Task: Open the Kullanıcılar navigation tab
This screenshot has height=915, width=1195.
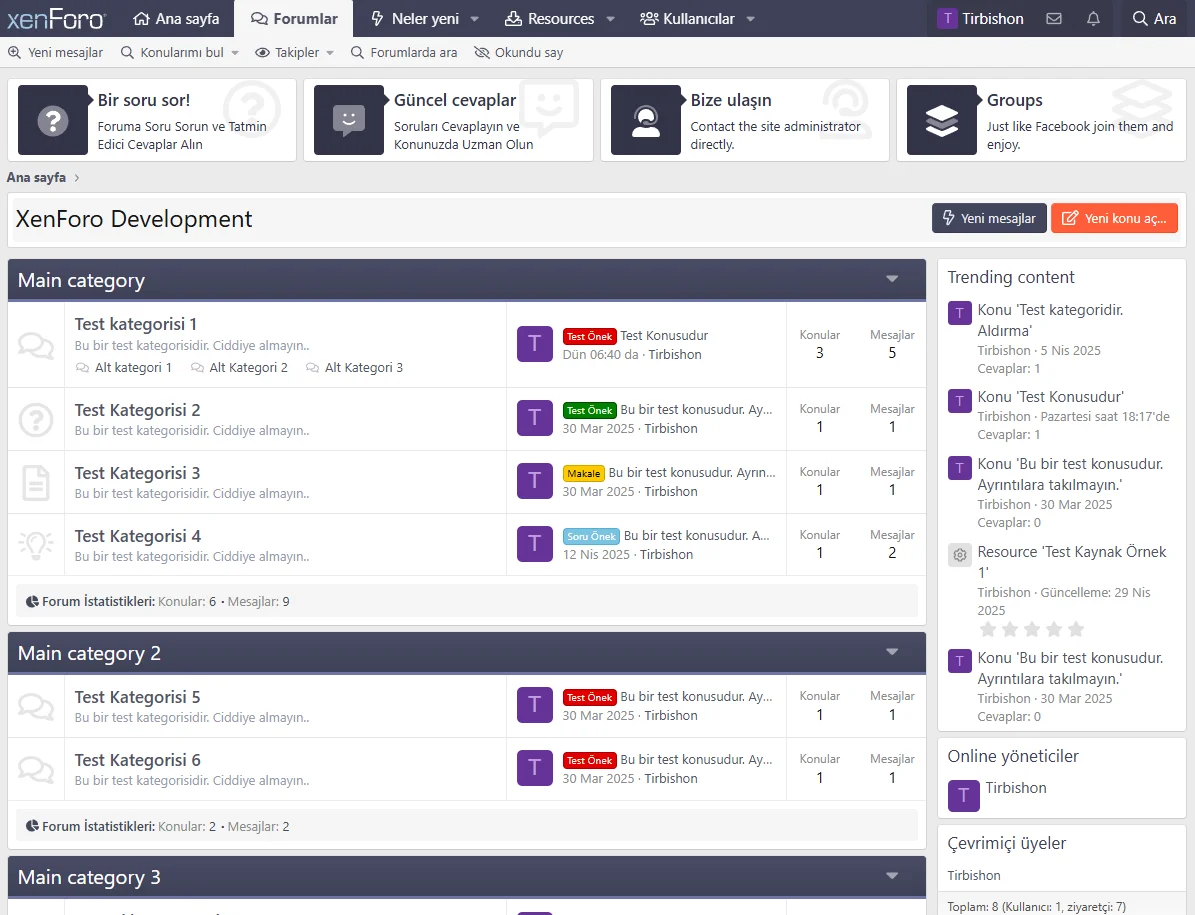Action: pos(687,19)
